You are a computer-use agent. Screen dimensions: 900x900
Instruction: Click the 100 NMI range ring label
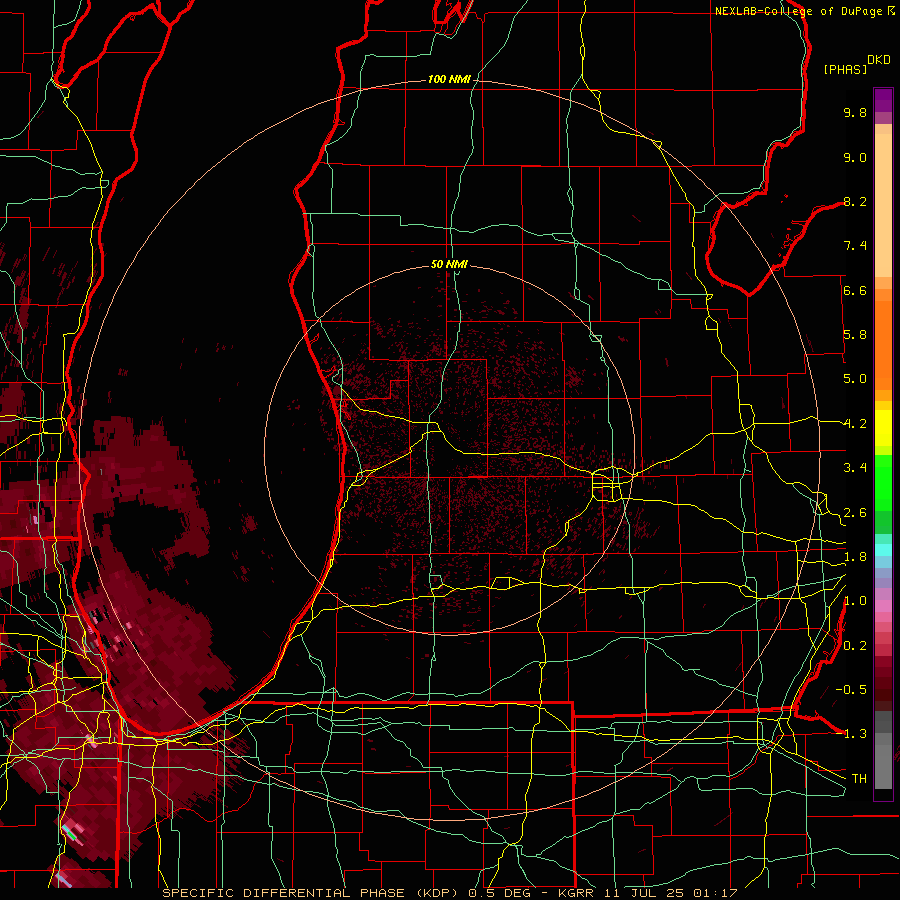click(x=449, y=79)
